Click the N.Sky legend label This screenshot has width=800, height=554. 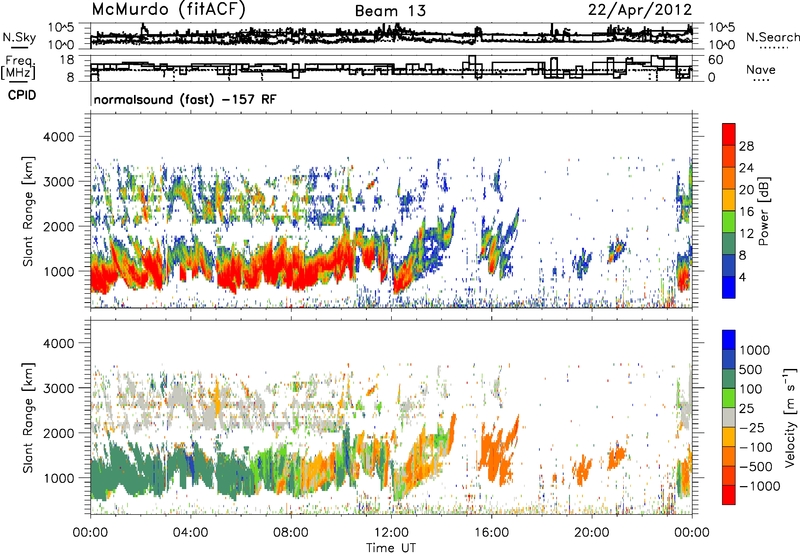click(x=19, y=37)
